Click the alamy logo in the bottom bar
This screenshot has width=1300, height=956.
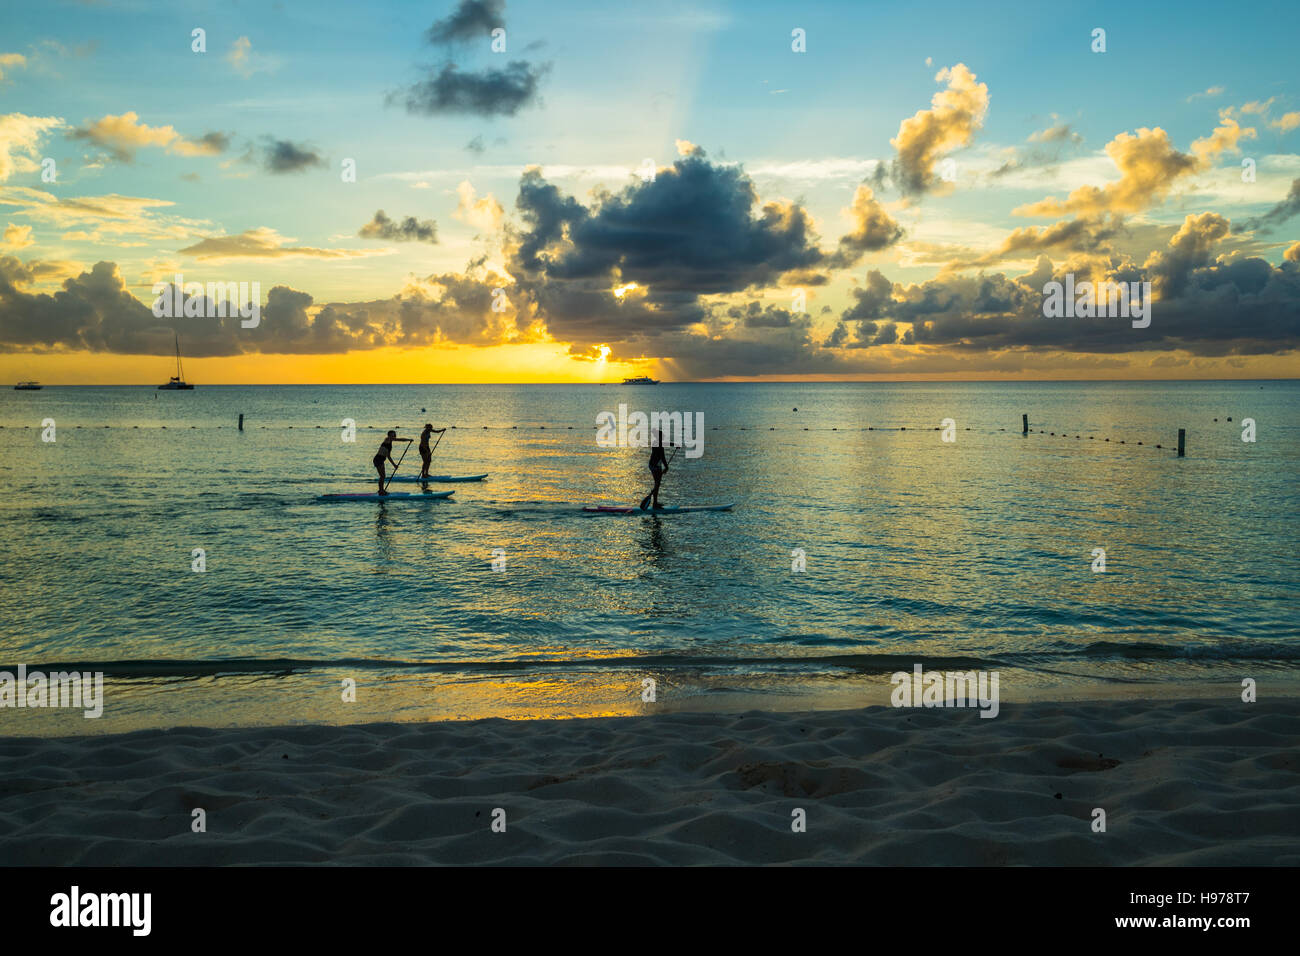[101, 911]
